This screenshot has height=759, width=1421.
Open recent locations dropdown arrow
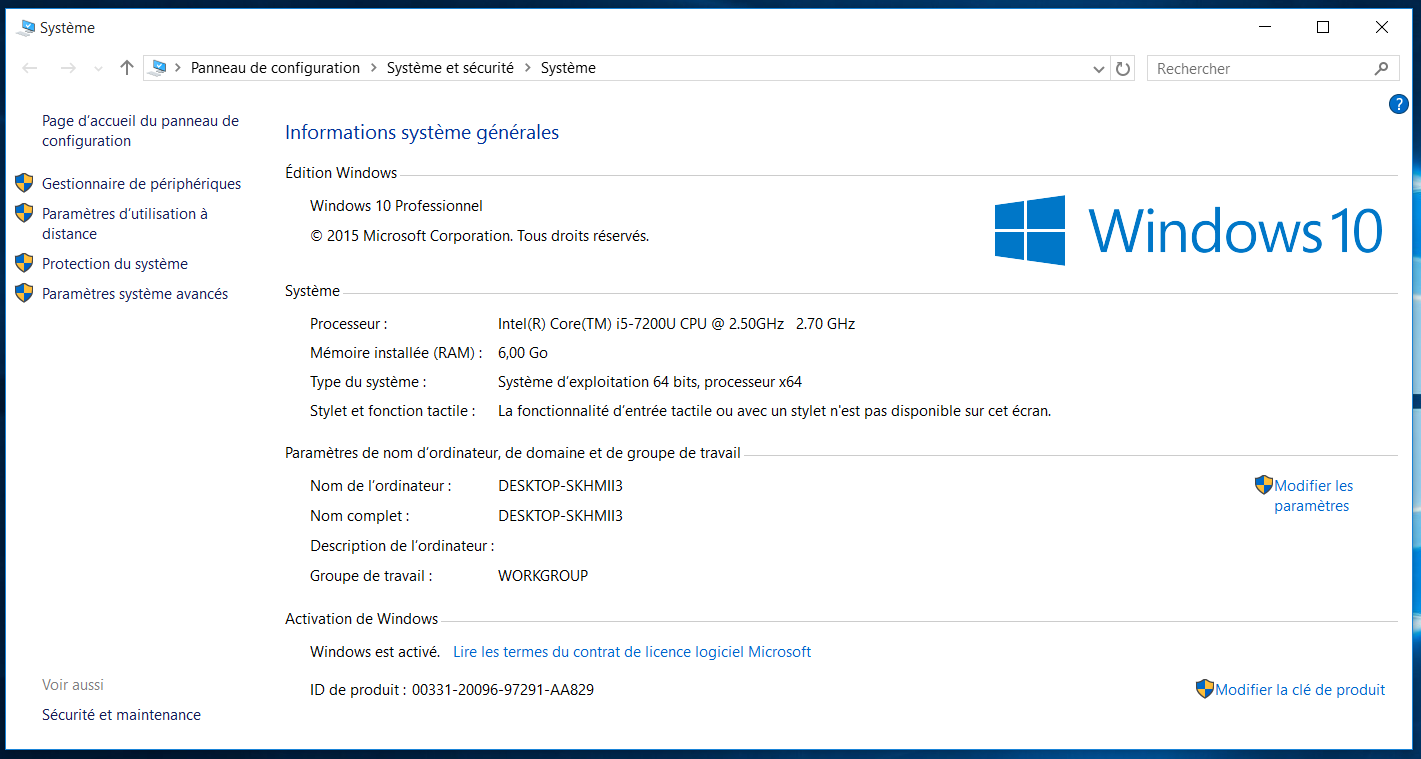[98, 69]
